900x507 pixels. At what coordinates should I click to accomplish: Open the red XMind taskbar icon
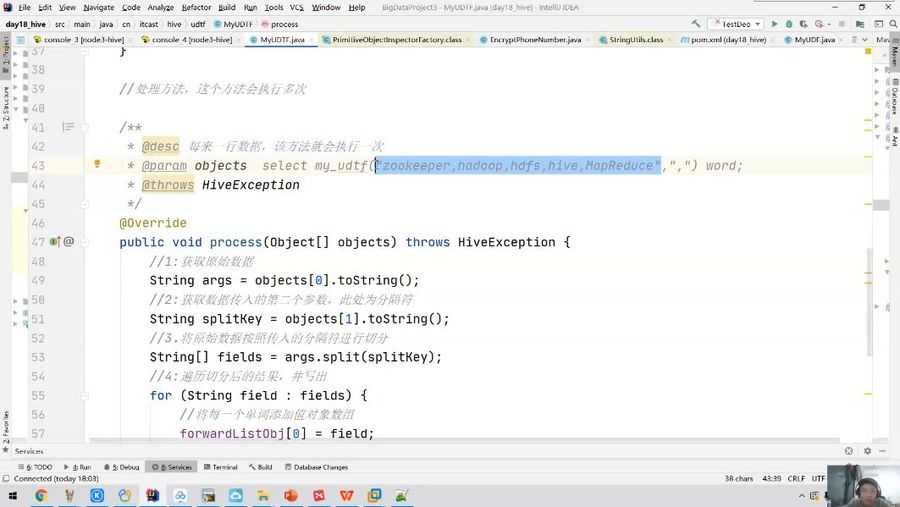pos(319,496)
